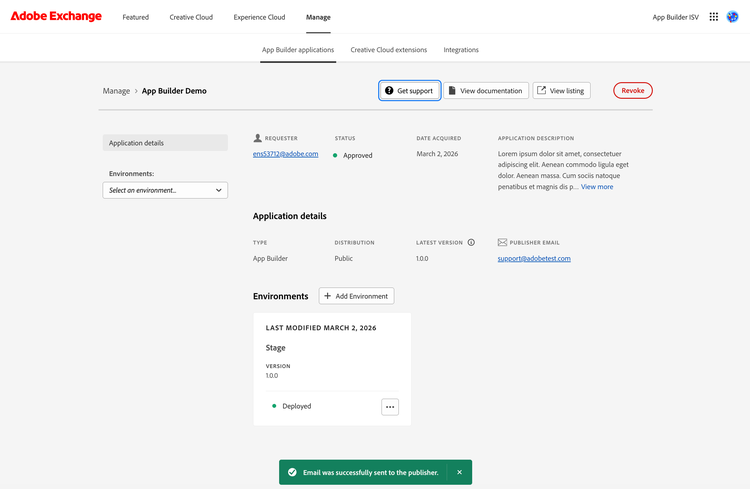The width and height of the screenshot is (750, 489).
Task: Switch to Creative Cloud extensions tab
Action: click(x=388, y=50)
